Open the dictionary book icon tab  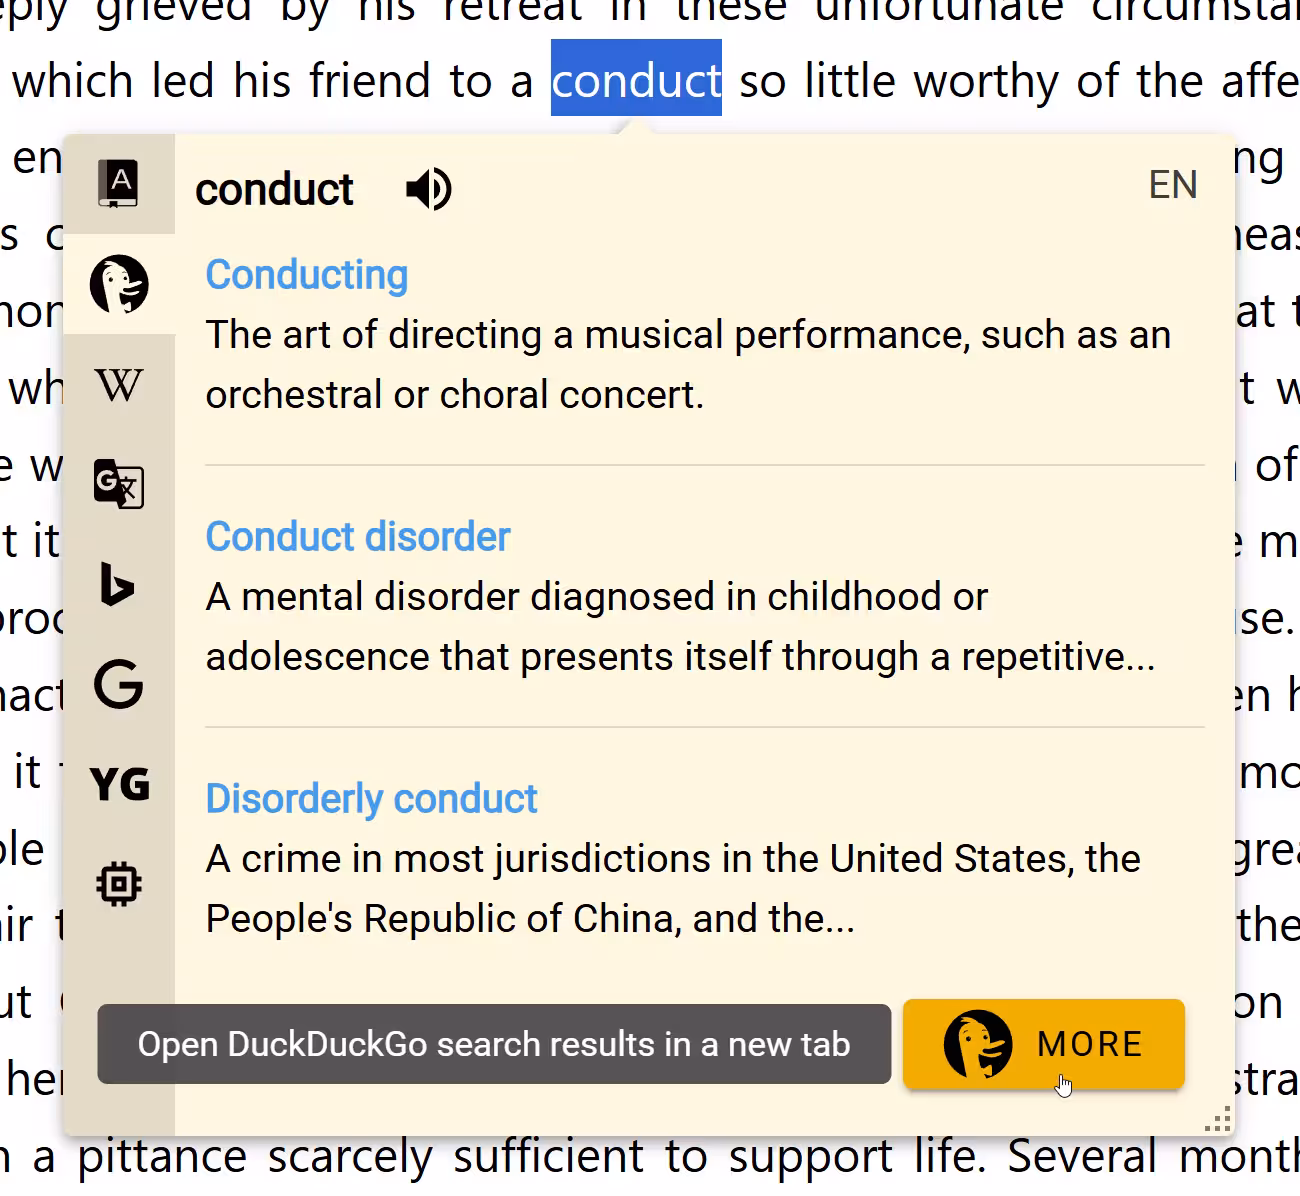click(x=118, y=184)
